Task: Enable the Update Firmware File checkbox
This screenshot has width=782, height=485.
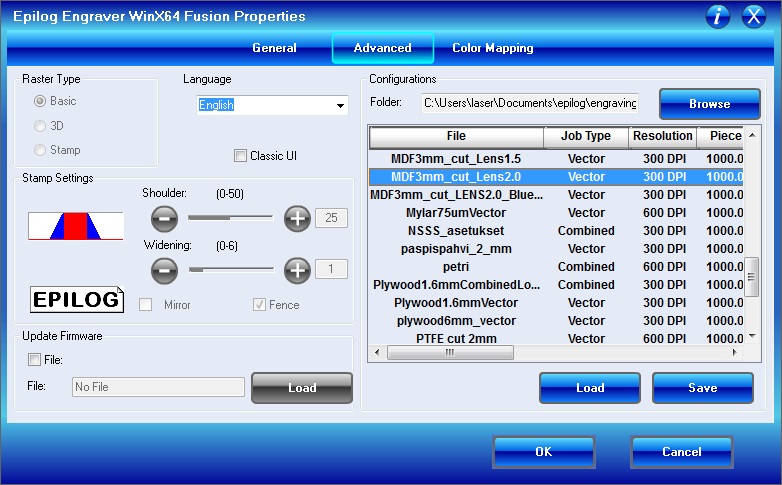Action: 34,359
